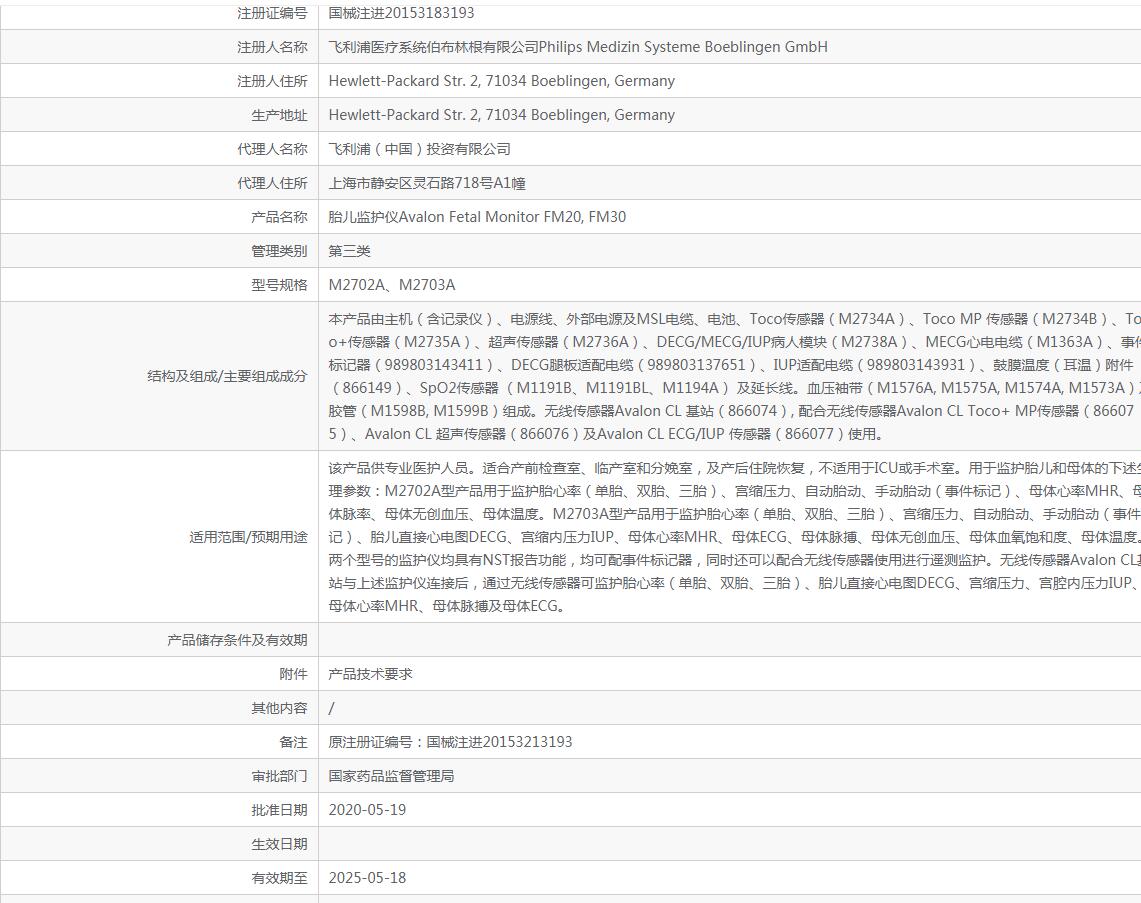Click the 注册人住所 label
This screenshot has width=1141, height=903.
[272, 81]
